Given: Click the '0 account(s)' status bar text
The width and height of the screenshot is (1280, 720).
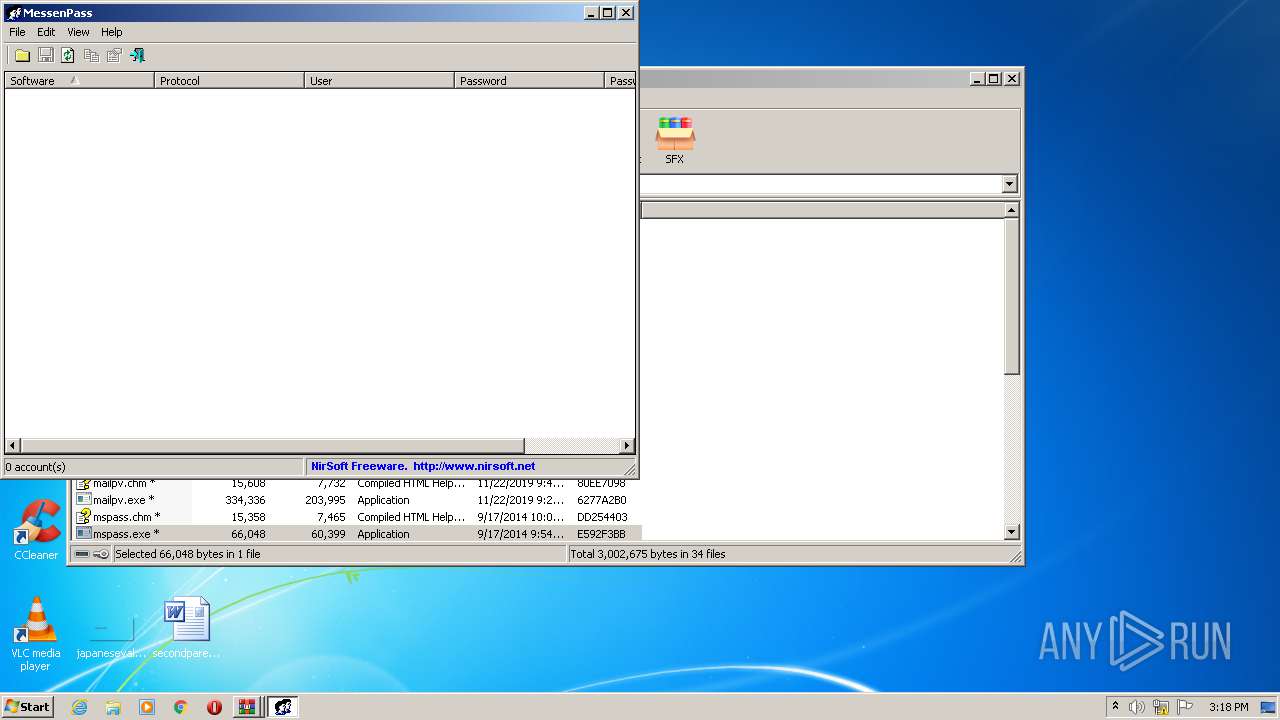Looking at the screenshot, I should click(35, 467).
